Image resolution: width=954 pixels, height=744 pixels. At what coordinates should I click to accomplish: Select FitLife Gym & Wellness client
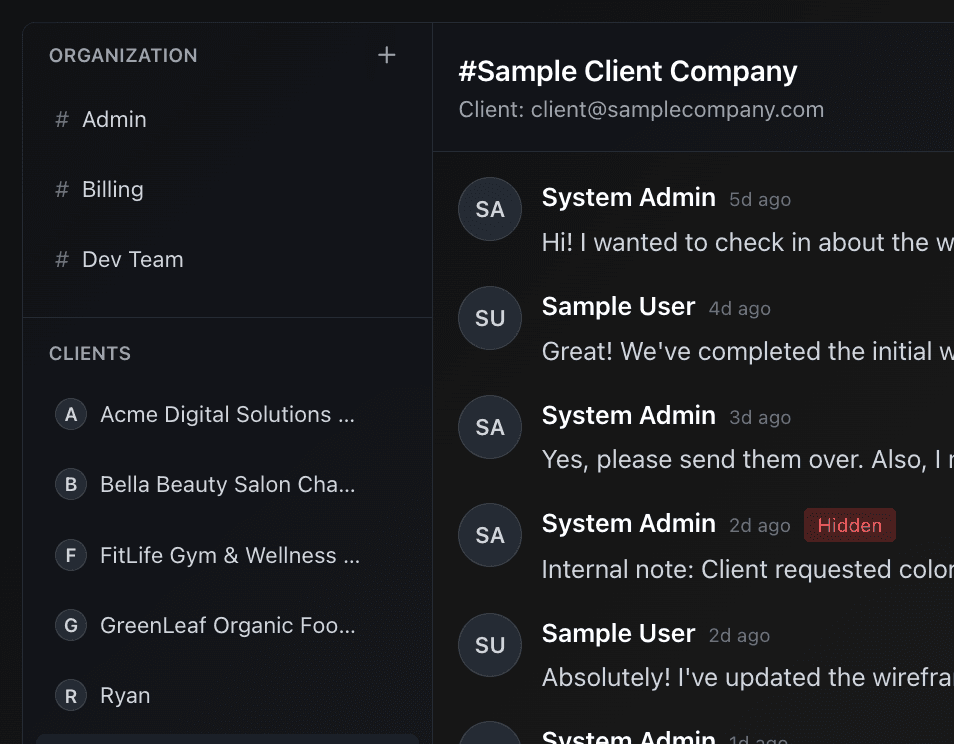[x=228, y=555]
